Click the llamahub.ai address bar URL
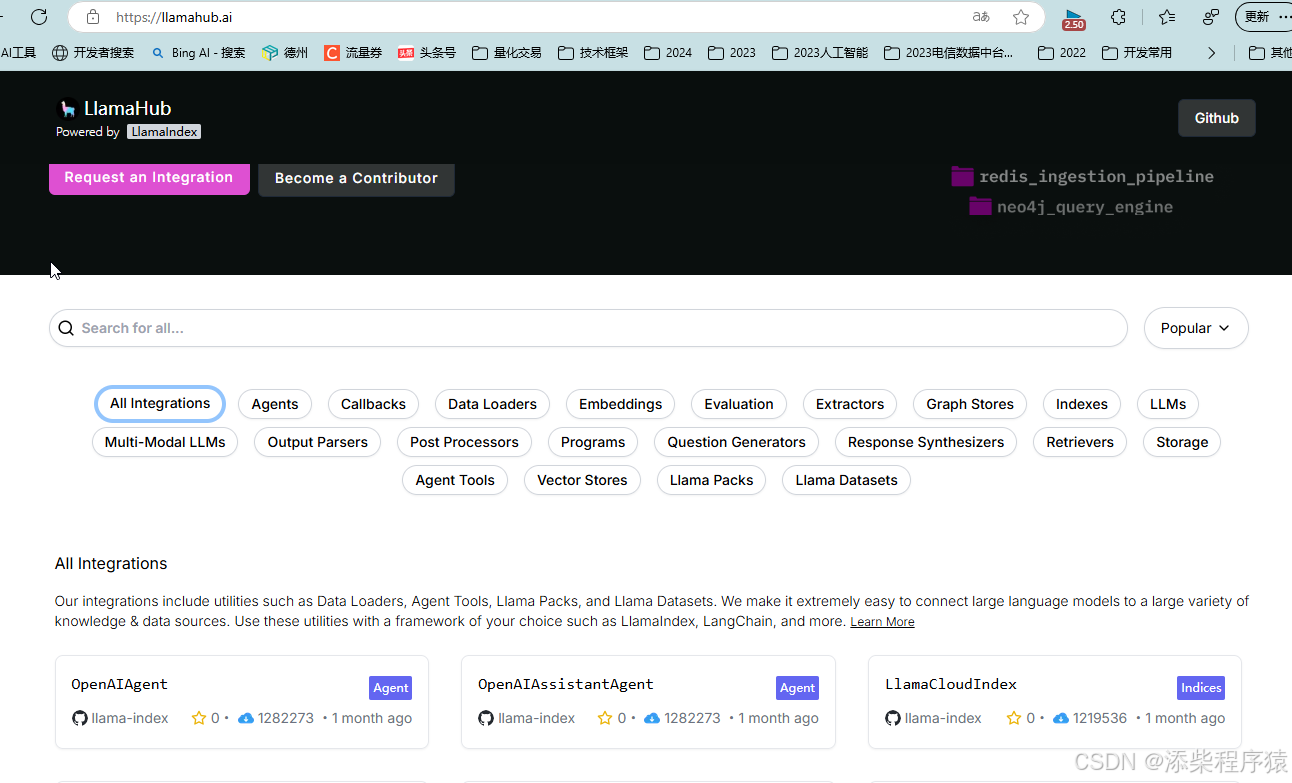The height and width of the screenshot is (783, 1292). [x=174, y=17]
